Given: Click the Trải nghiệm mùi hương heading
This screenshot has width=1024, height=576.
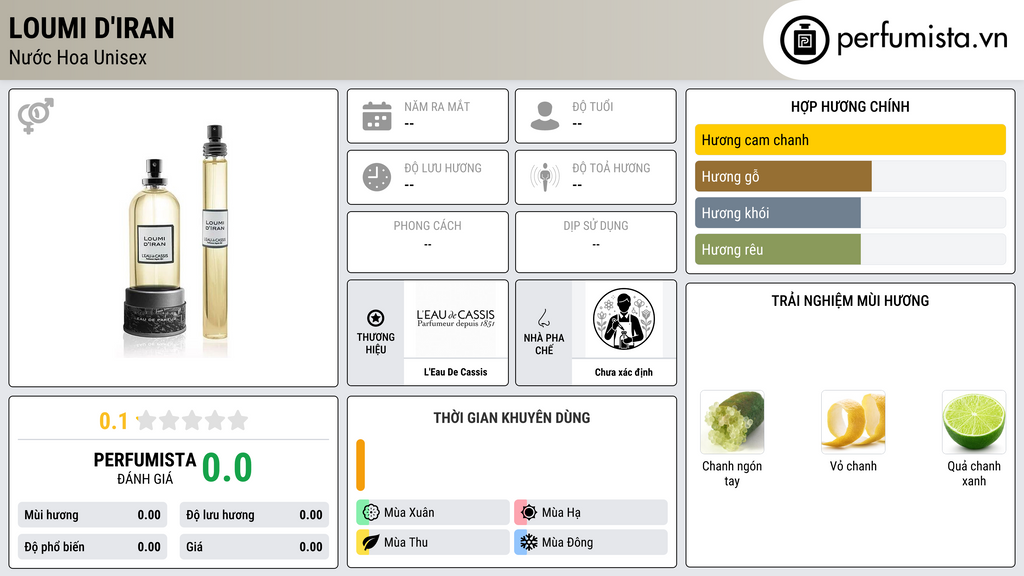Looking at the screenshot, I should 850,300.
